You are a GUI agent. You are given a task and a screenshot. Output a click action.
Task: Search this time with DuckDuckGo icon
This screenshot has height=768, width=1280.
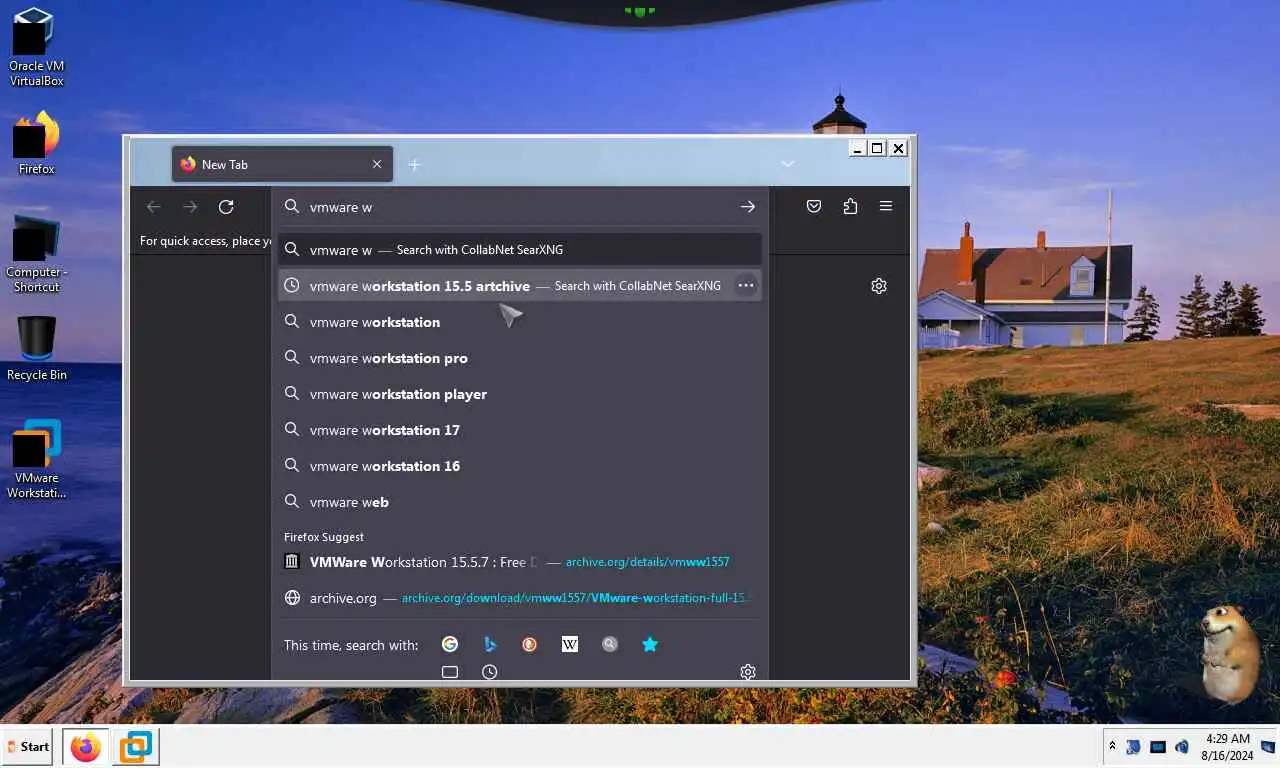(530, 644)
